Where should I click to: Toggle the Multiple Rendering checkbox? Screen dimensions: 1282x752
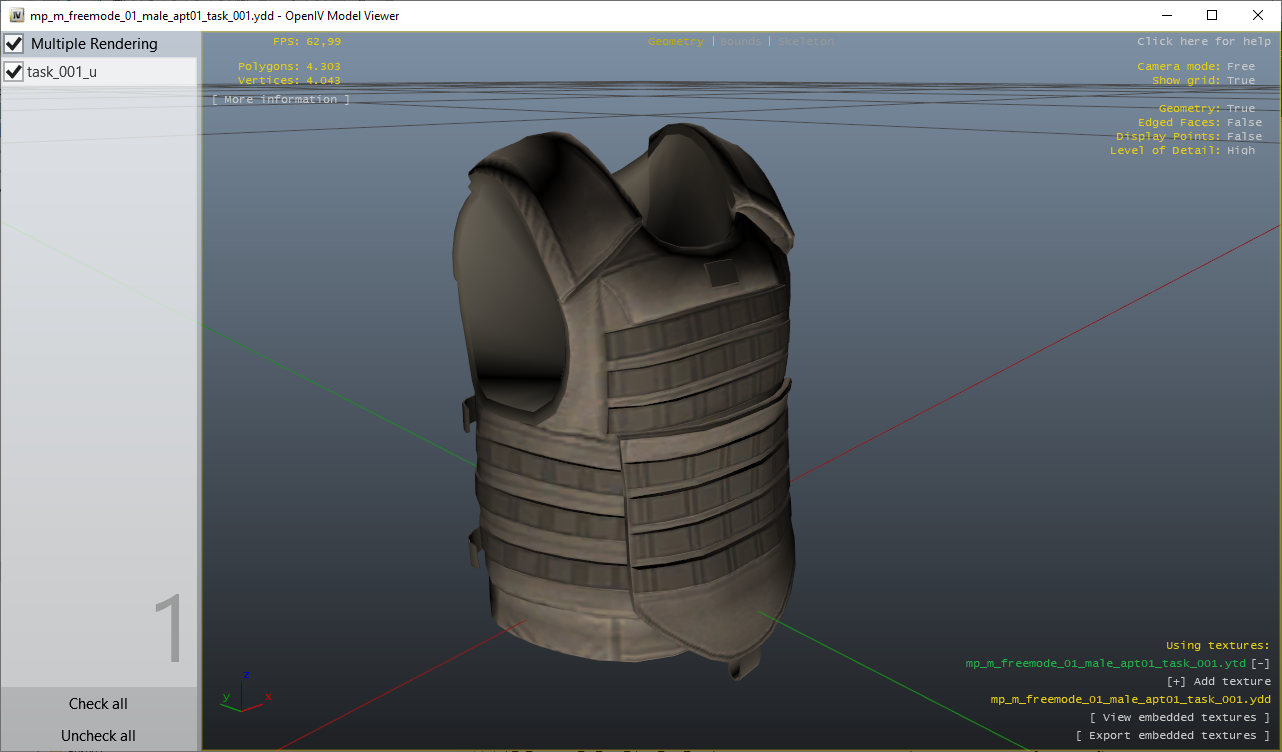tap(14, 44)
